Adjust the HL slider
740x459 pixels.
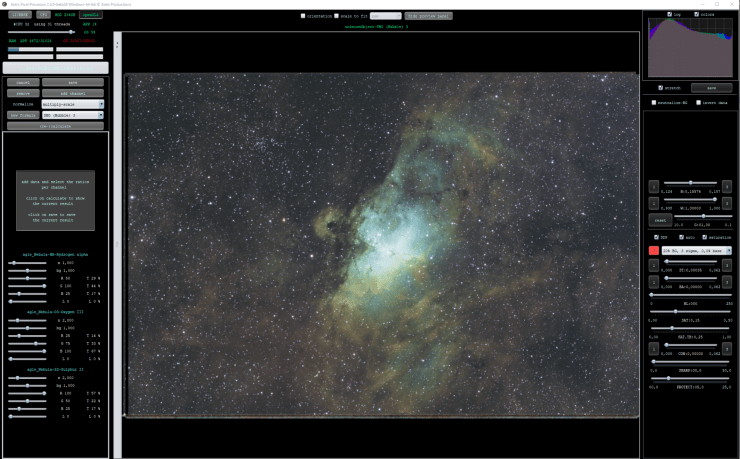691,295
